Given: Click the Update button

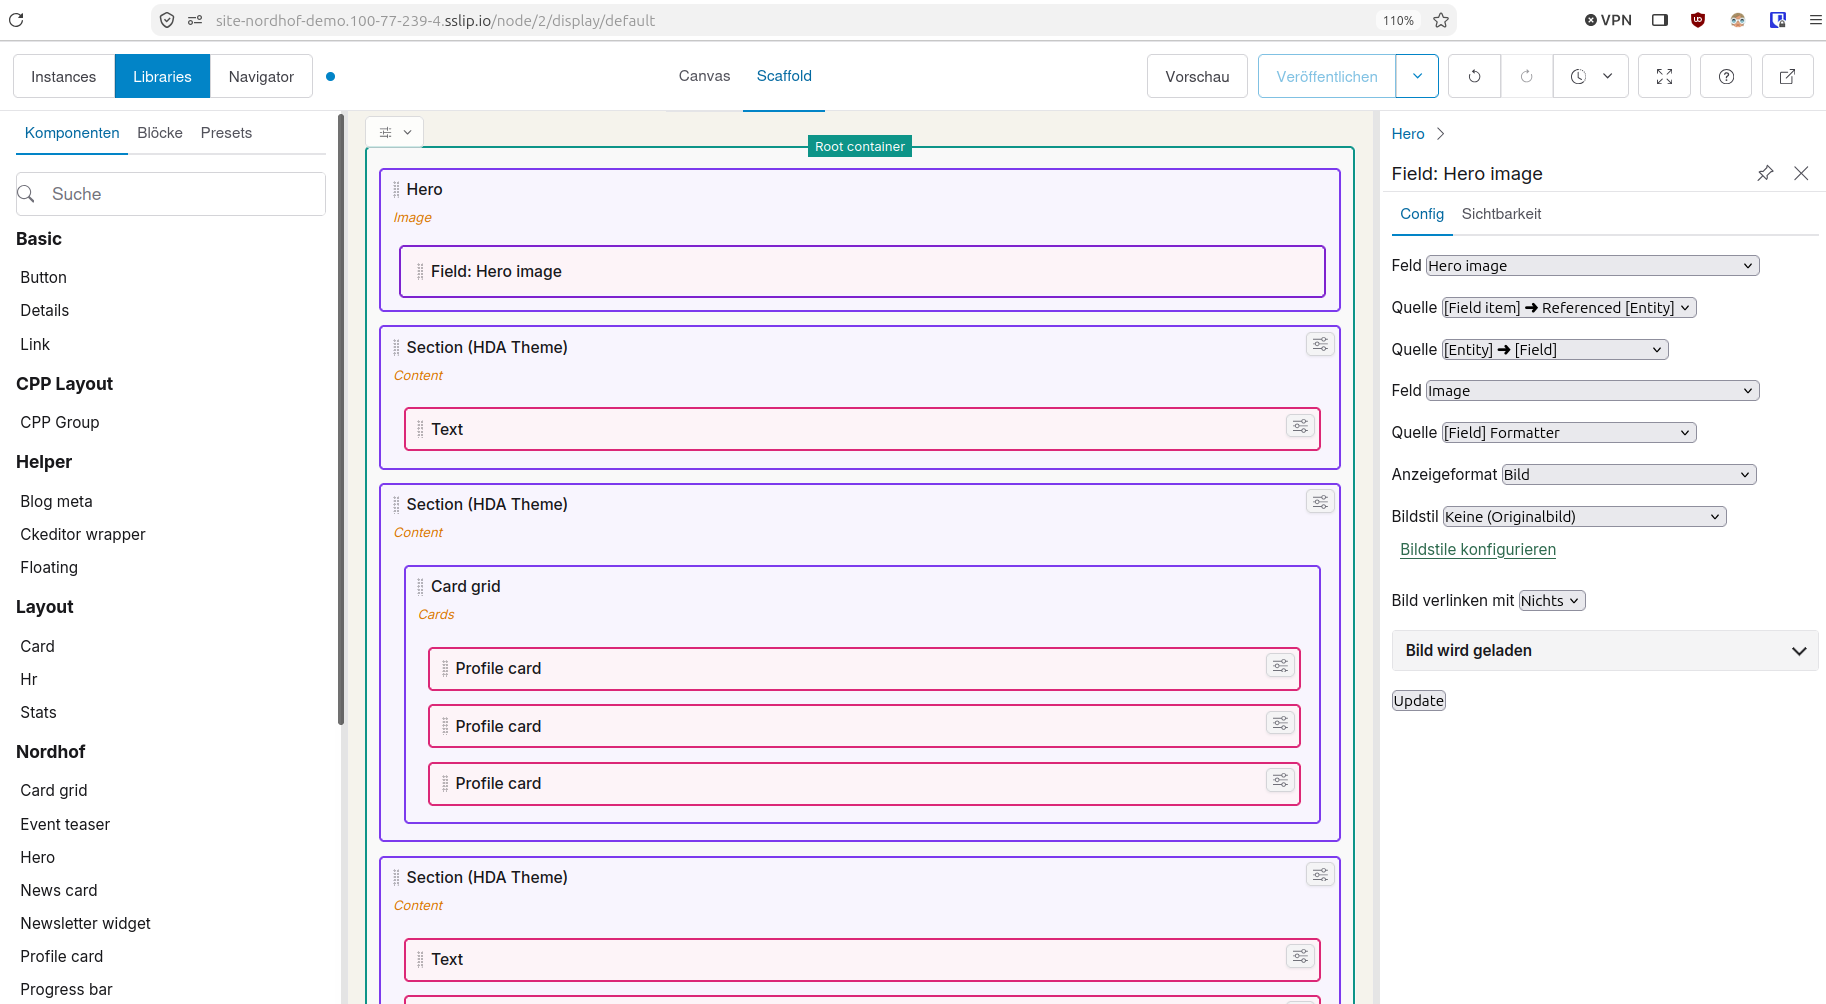Looking at the screenshot, I should [1419, 701].
